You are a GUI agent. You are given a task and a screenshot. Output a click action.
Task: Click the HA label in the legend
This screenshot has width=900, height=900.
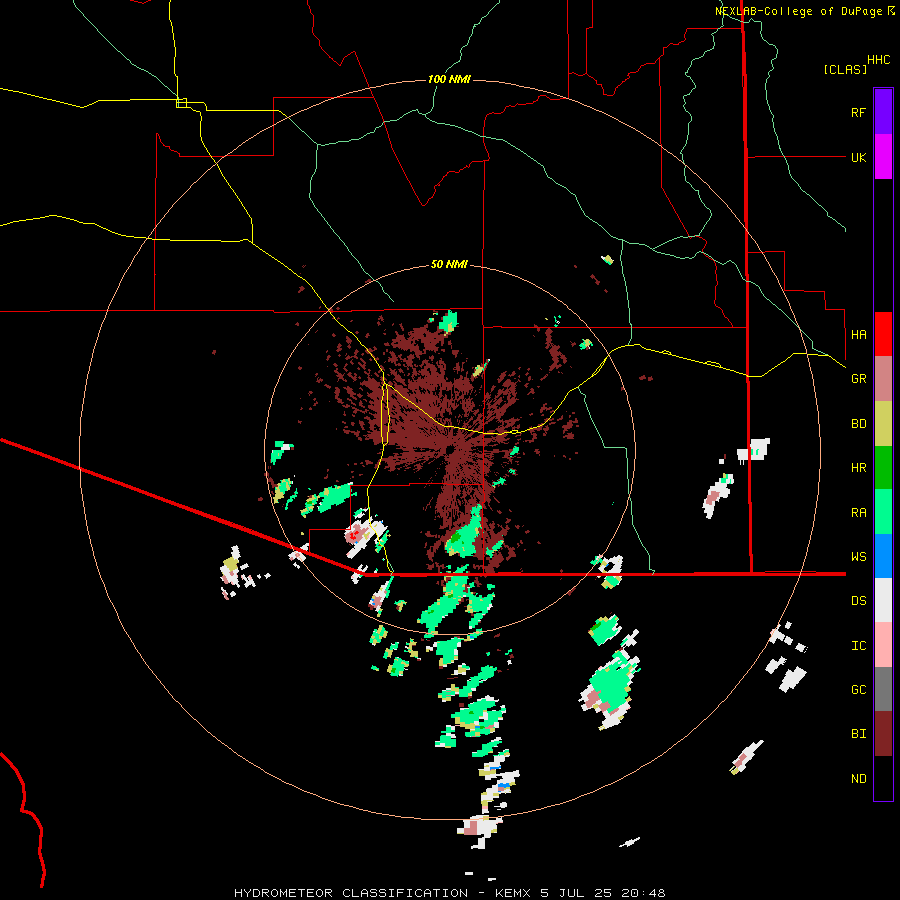click(x=859, y=334)
